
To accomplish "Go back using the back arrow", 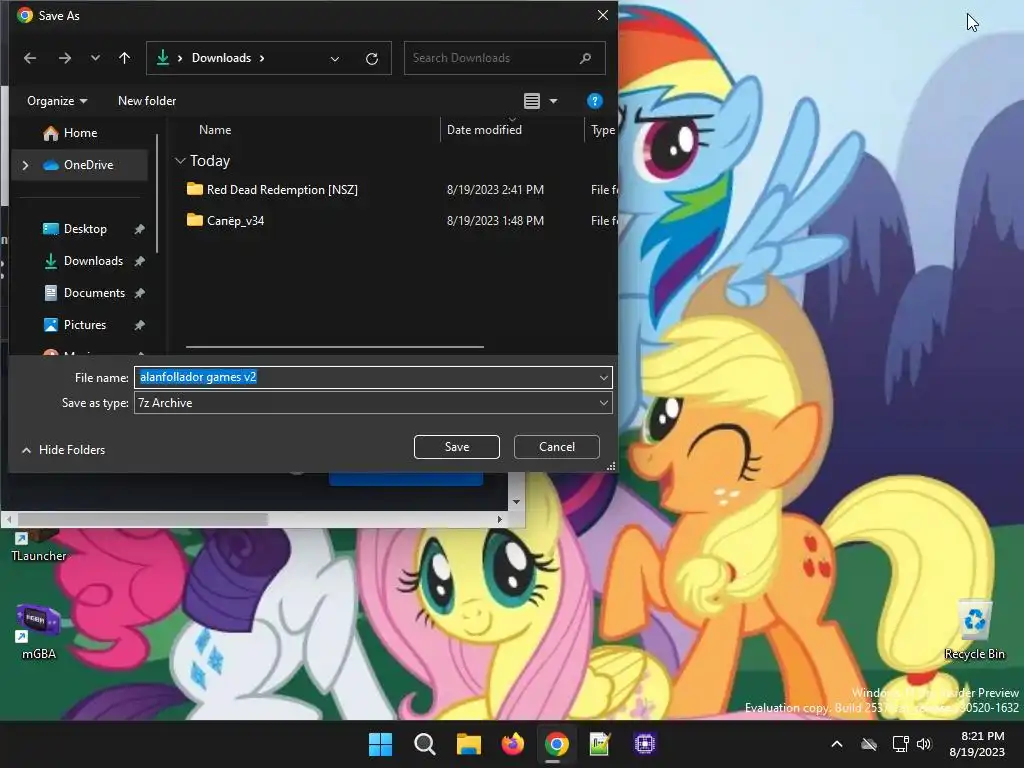I will [30, 58].
